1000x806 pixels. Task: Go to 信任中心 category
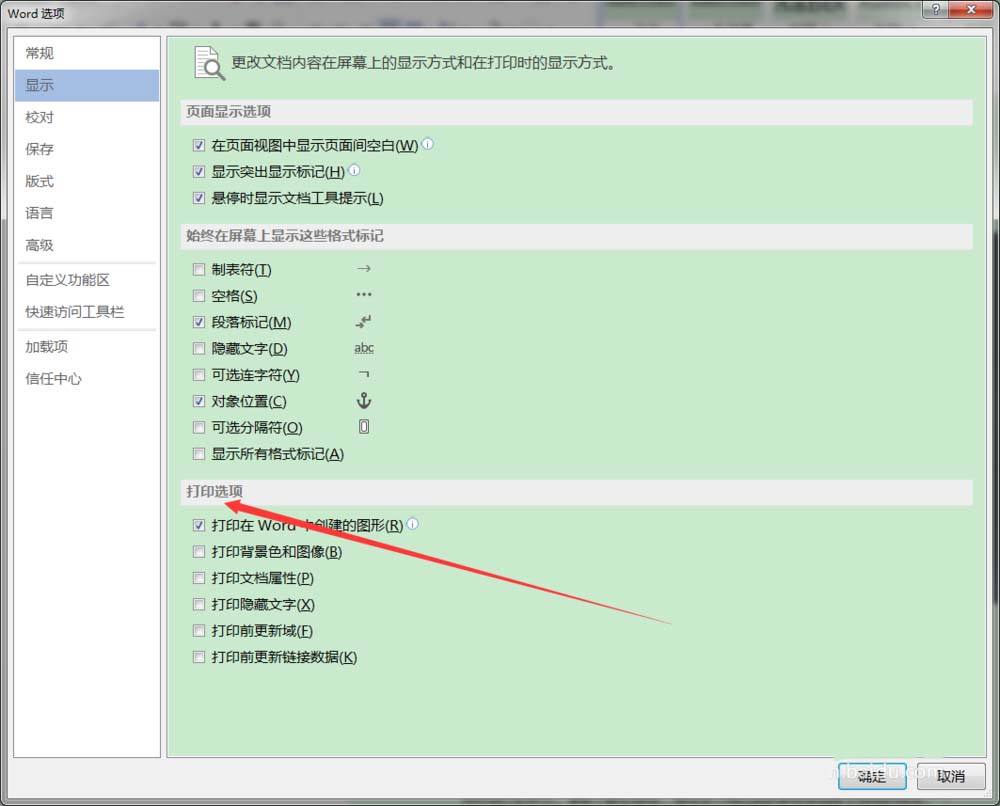point(87,379)
